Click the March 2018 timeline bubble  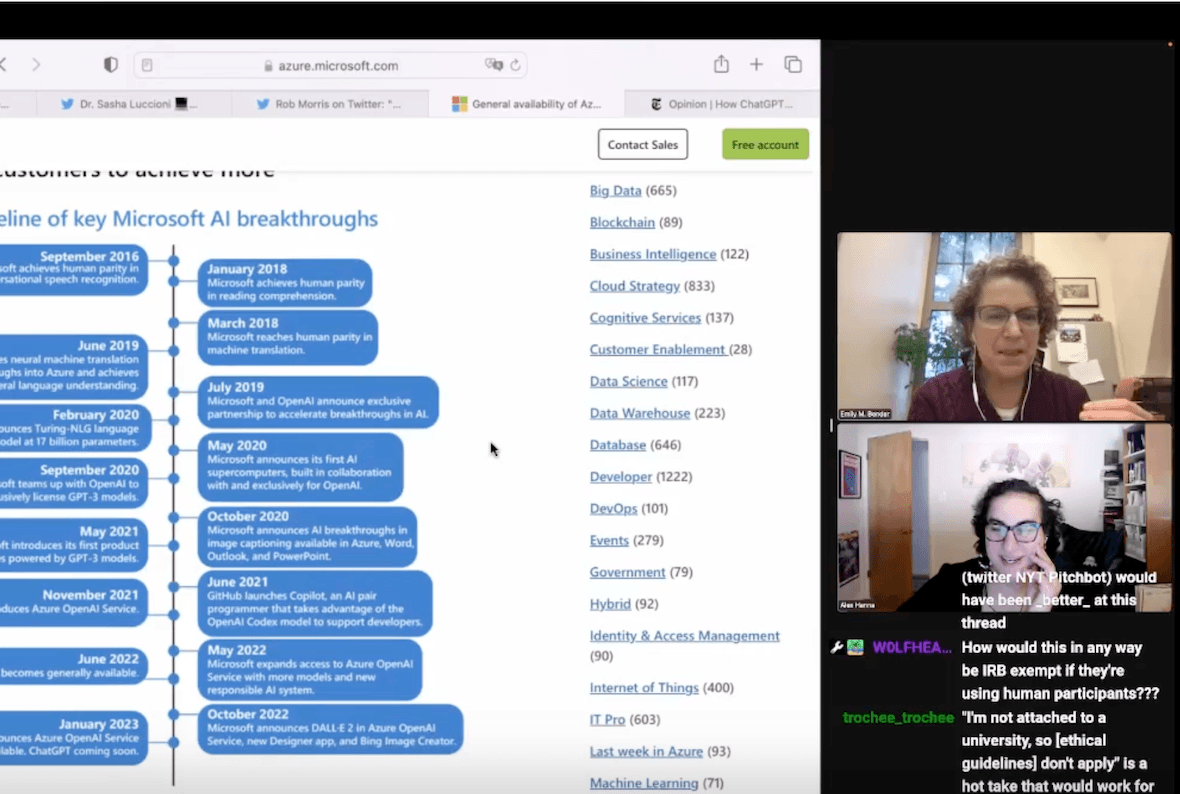[x=288, y=337]
